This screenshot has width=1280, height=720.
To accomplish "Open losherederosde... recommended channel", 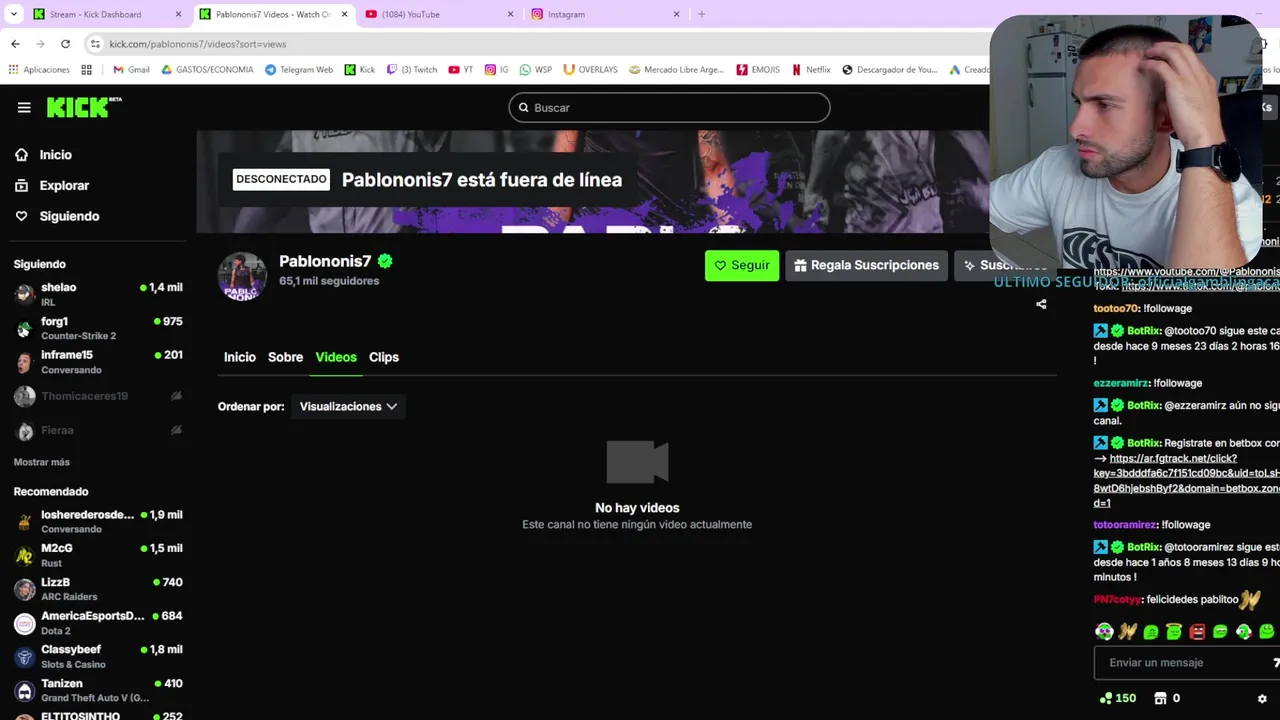I will point(98,521).
